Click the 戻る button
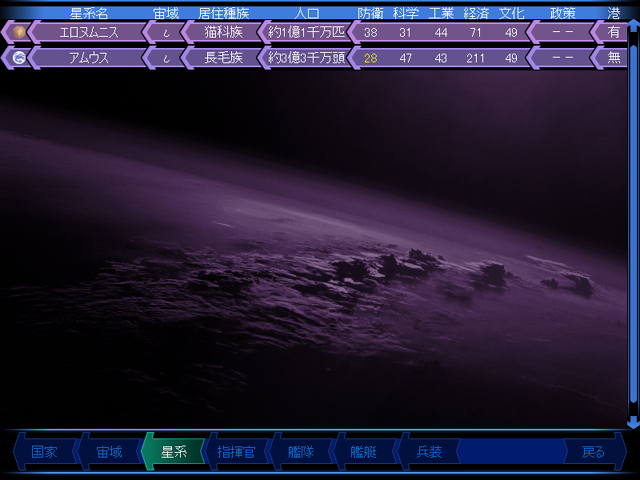This screenshot has height=480, width=640. (x=594, y=452)
